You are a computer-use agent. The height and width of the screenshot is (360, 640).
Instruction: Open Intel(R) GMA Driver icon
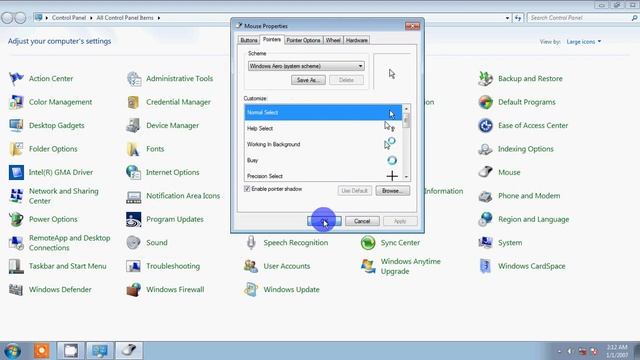tap(16, 172)
